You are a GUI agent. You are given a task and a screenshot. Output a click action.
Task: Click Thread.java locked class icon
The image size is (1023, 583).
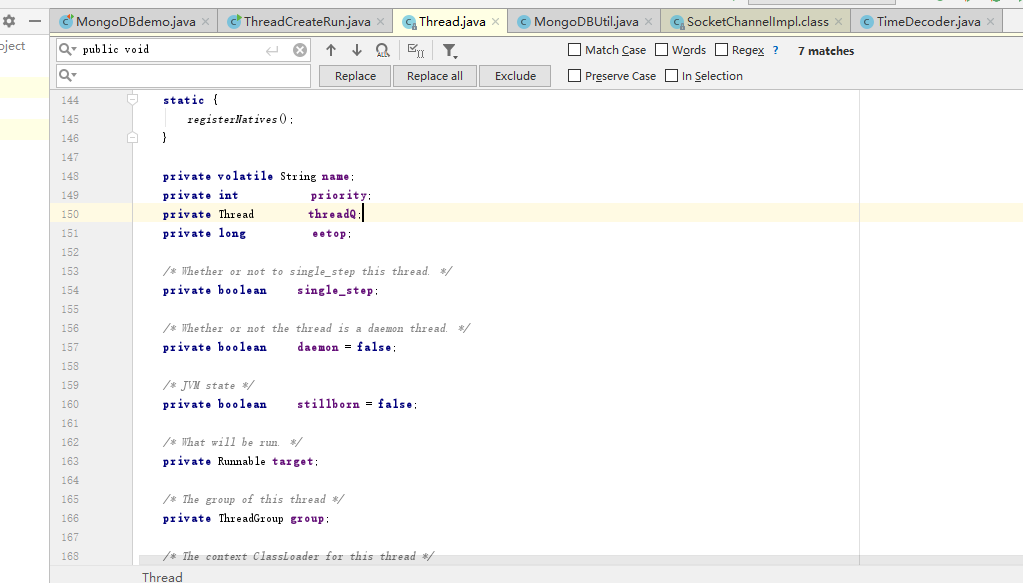coord(409,22)
